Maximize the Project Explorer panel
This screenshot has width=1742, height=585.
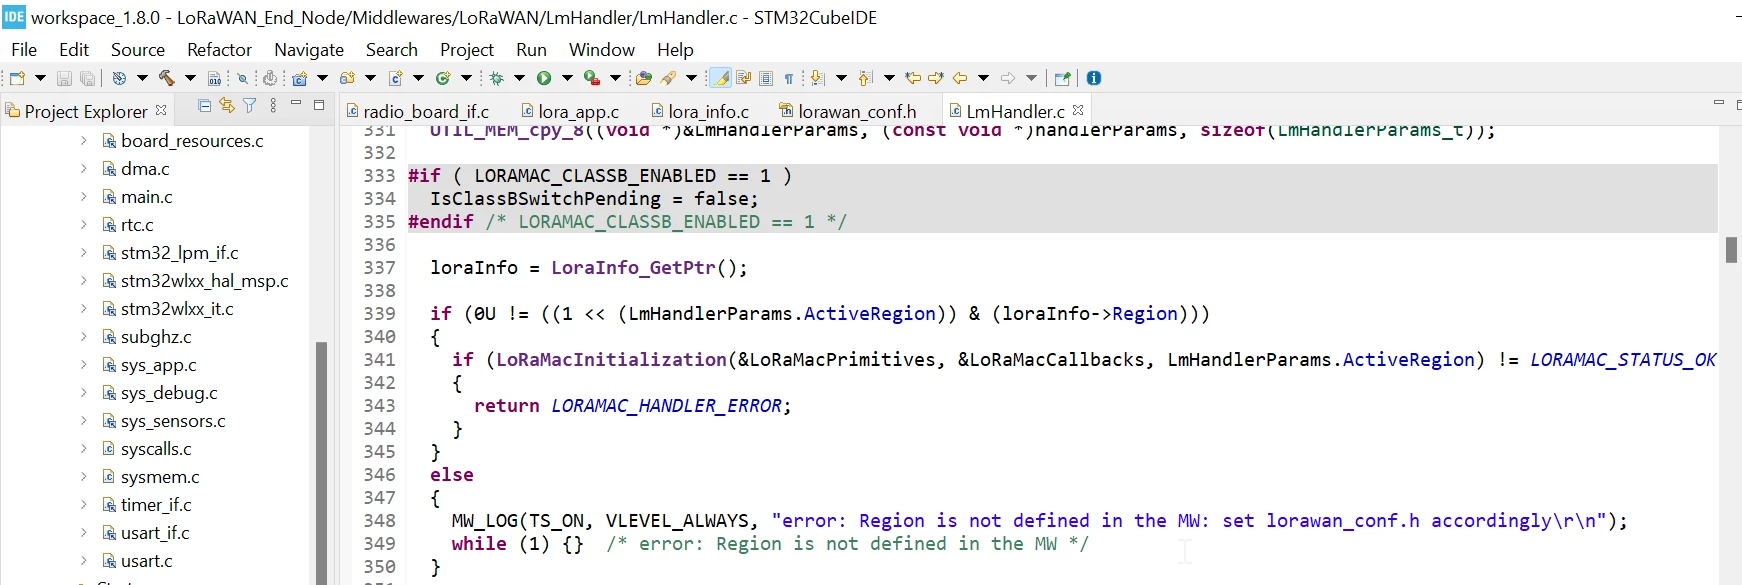point(319,104)
